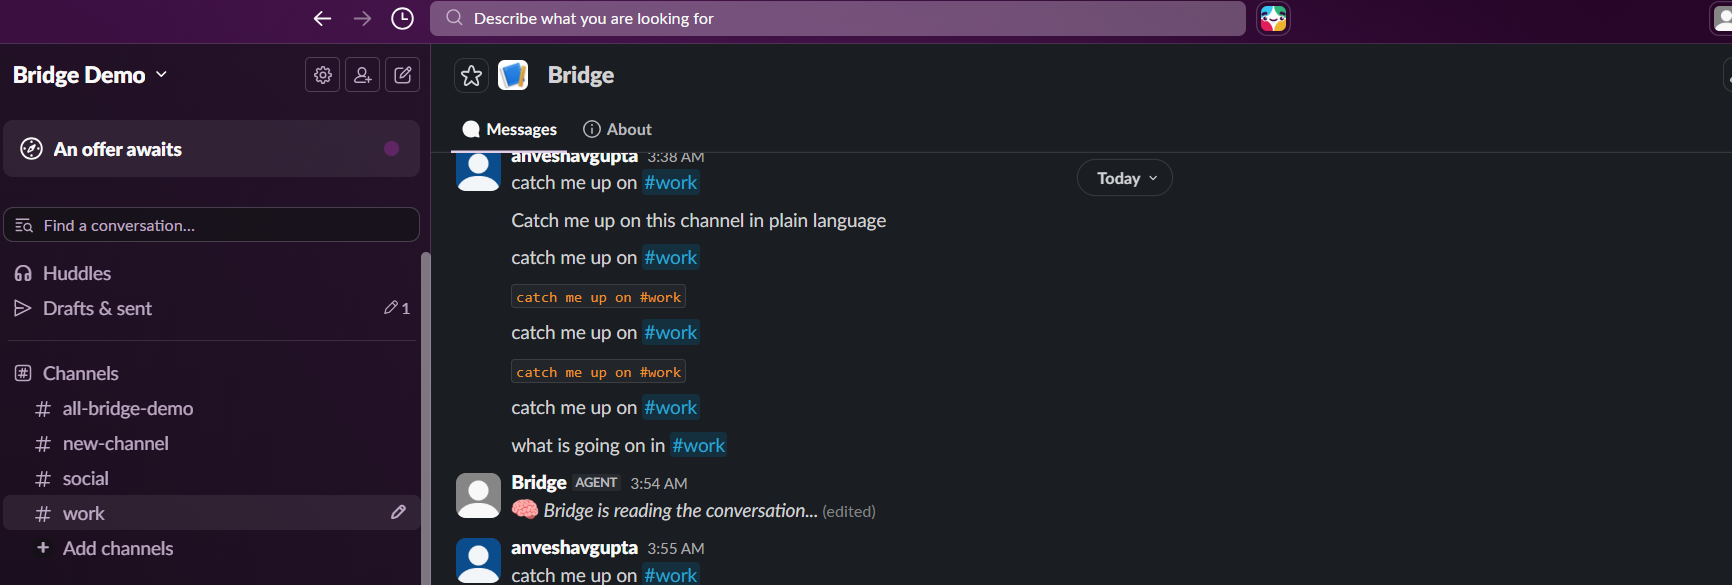The width and height of the screenshot is (1732, 585).
Task: Click the plus icon beside Add channels
Action: 42,548
